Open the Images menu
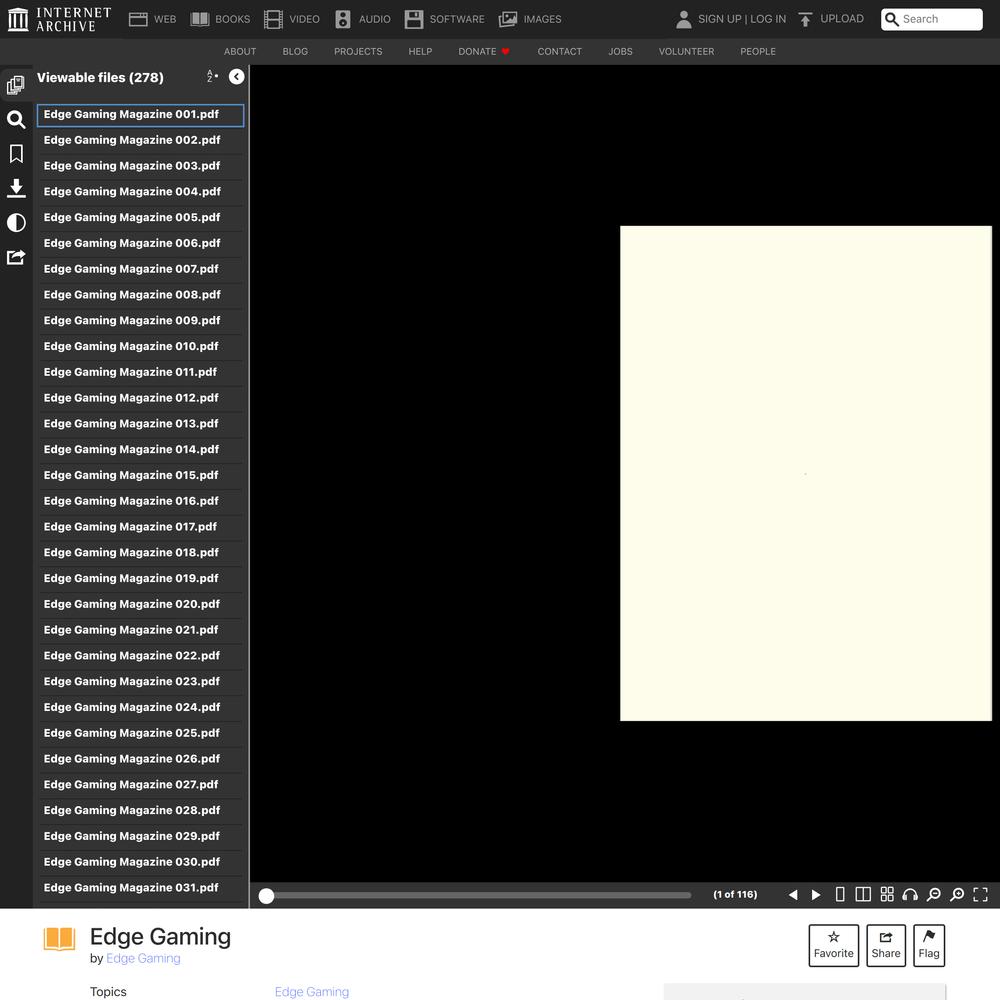Image resolution: width=1000 pixels, height=1000 pixels. click(530, 19)
